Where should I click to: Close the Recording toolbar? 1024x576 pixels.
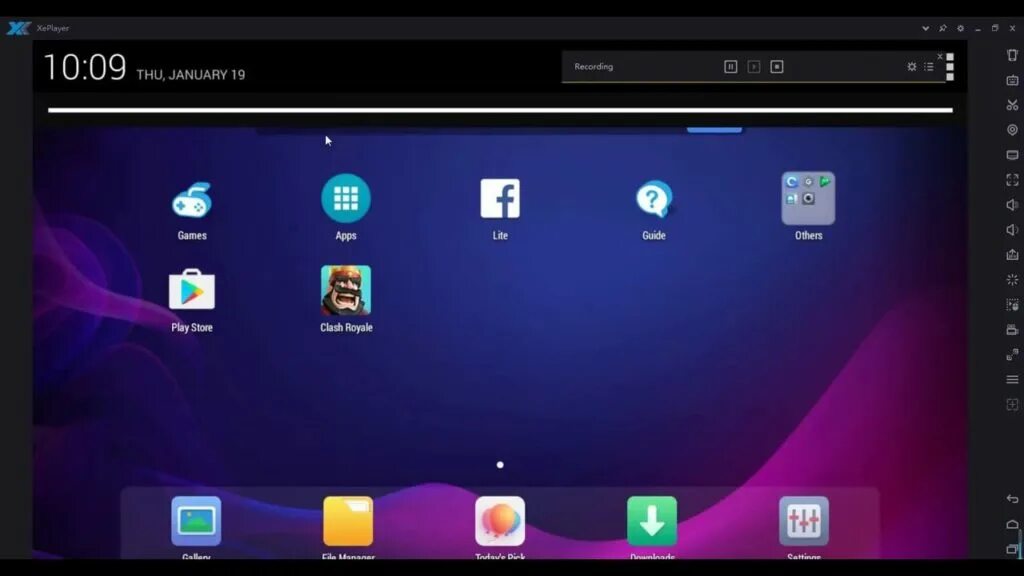pos(940,56)
